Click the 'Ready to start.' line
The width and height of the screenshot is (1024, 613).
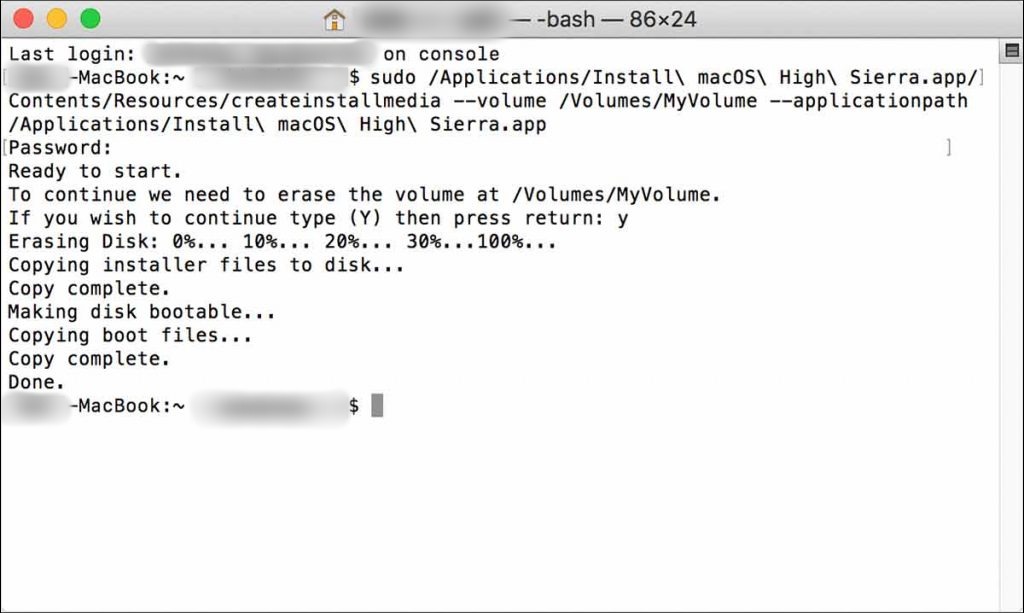[95, 171]
